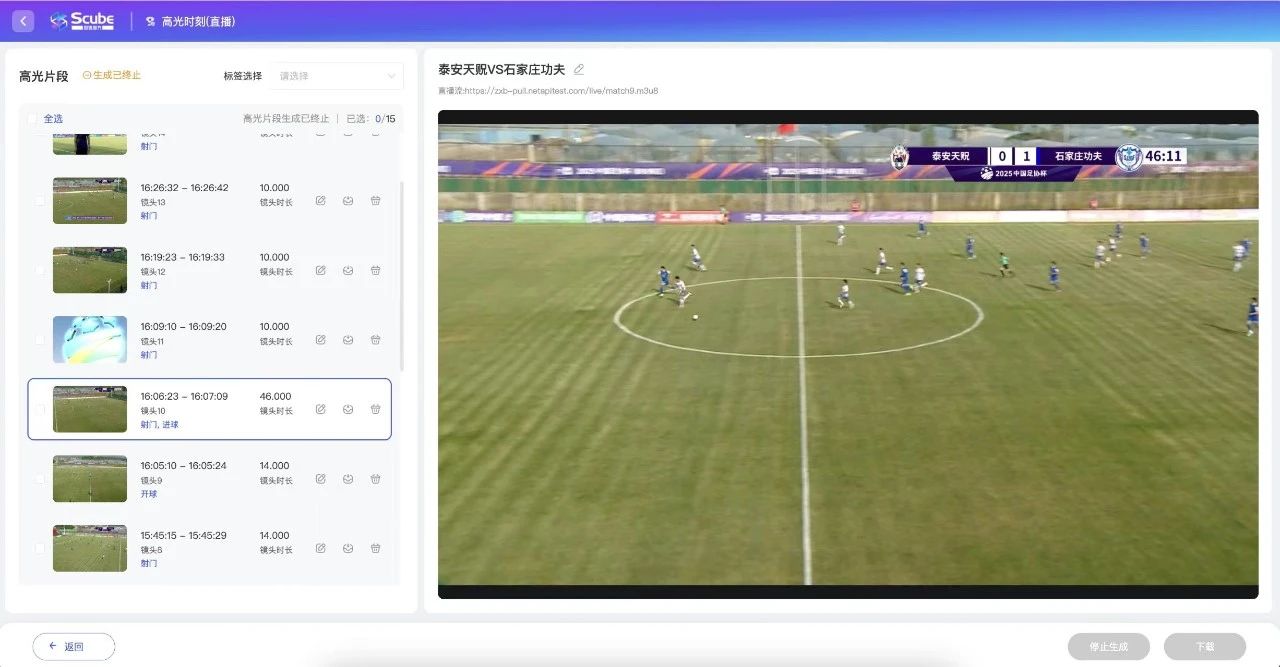
Task: Edit the match title with pencil icon
Action: tap(579, 69)
